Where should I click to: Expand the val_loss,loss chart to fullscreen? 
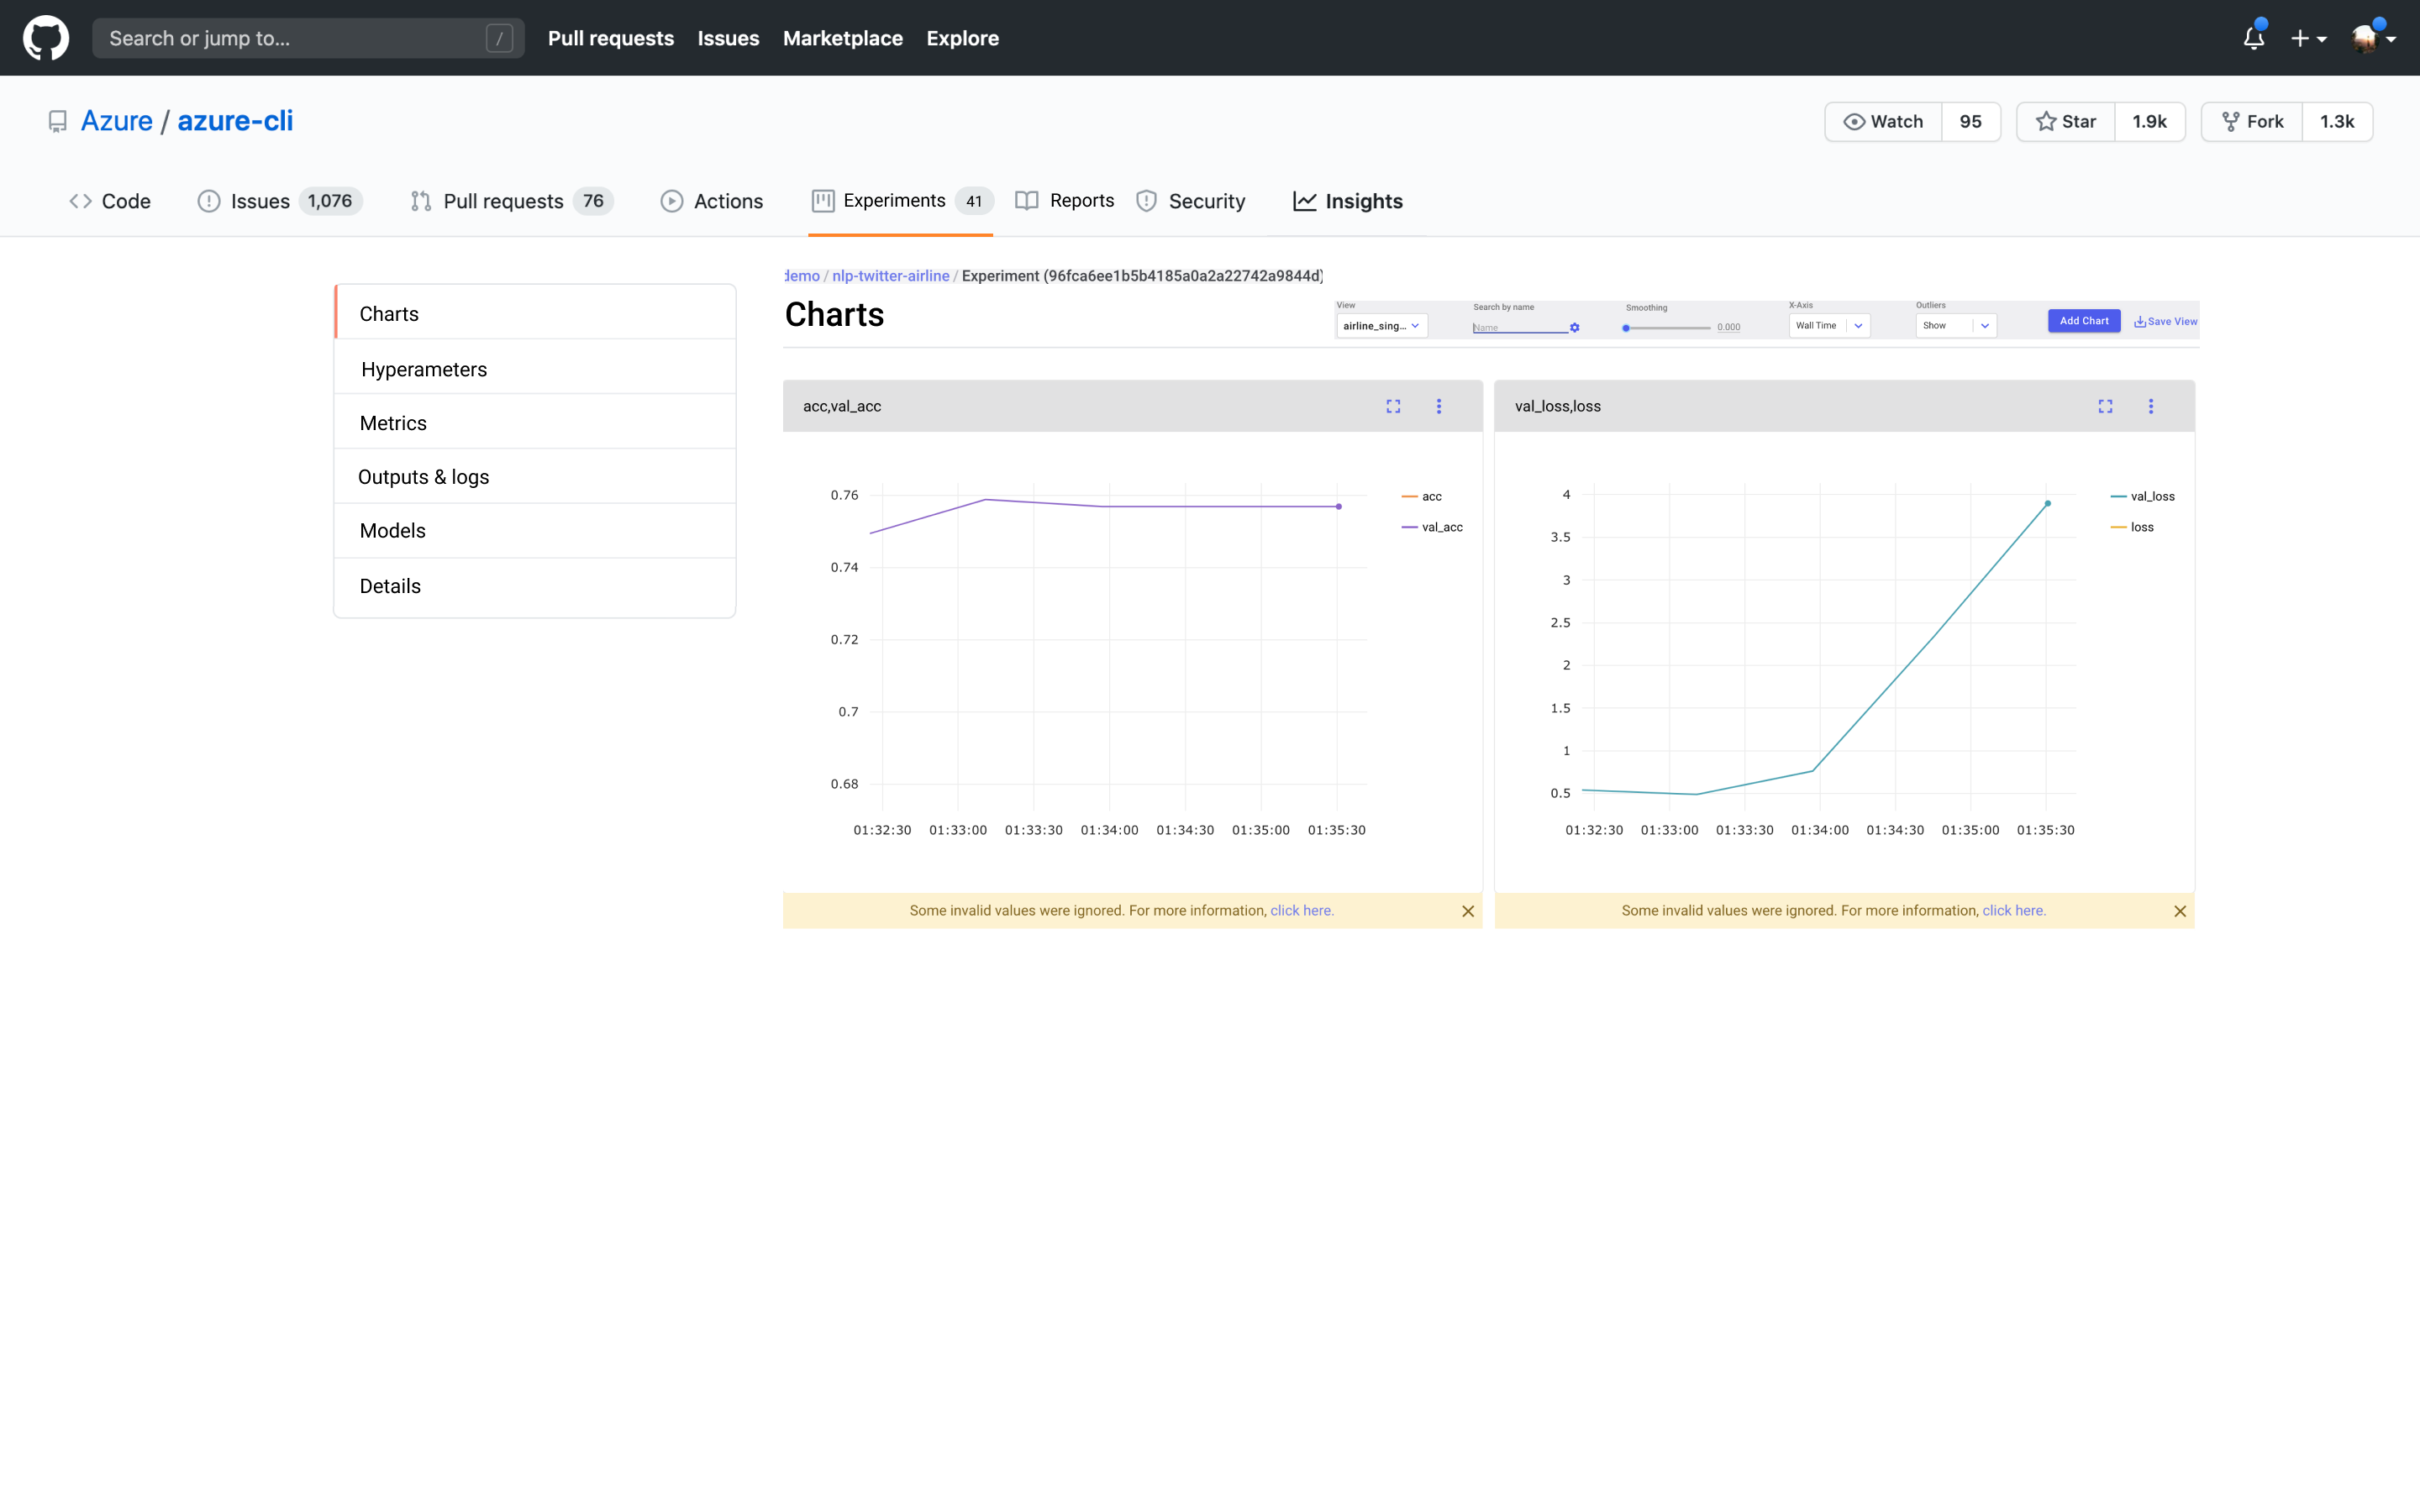2105,406
